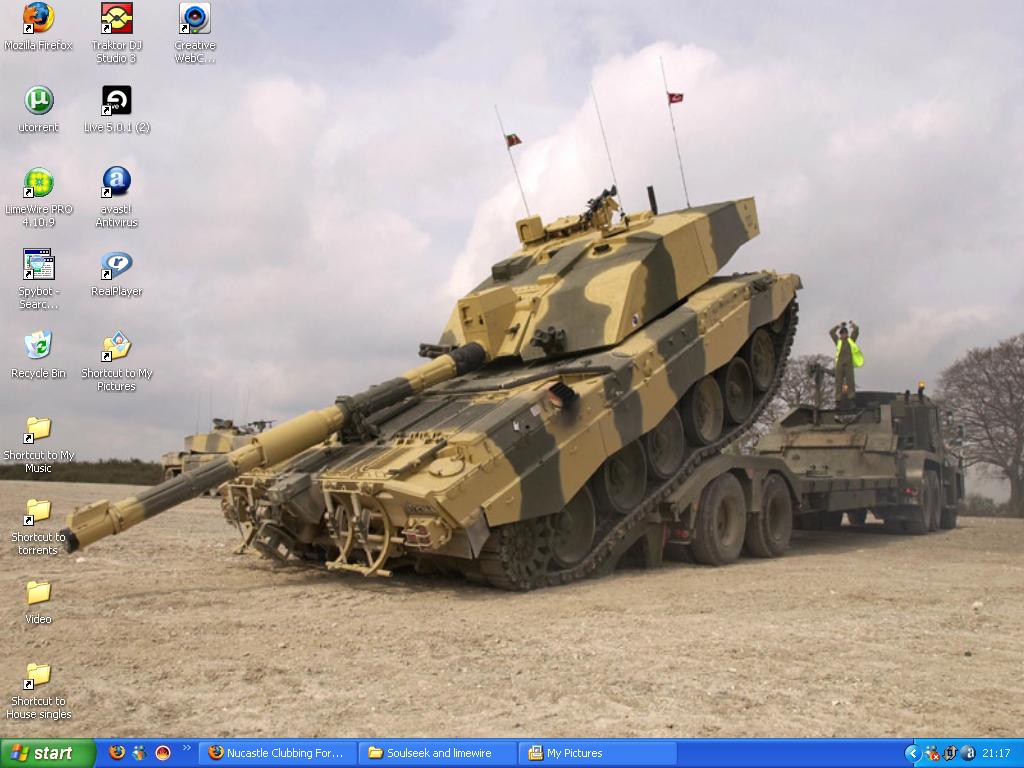Screen dimensions: 1024x768
Task: Launch Traktor DJ Studio 3 from desktop
Action: [117, 19]
